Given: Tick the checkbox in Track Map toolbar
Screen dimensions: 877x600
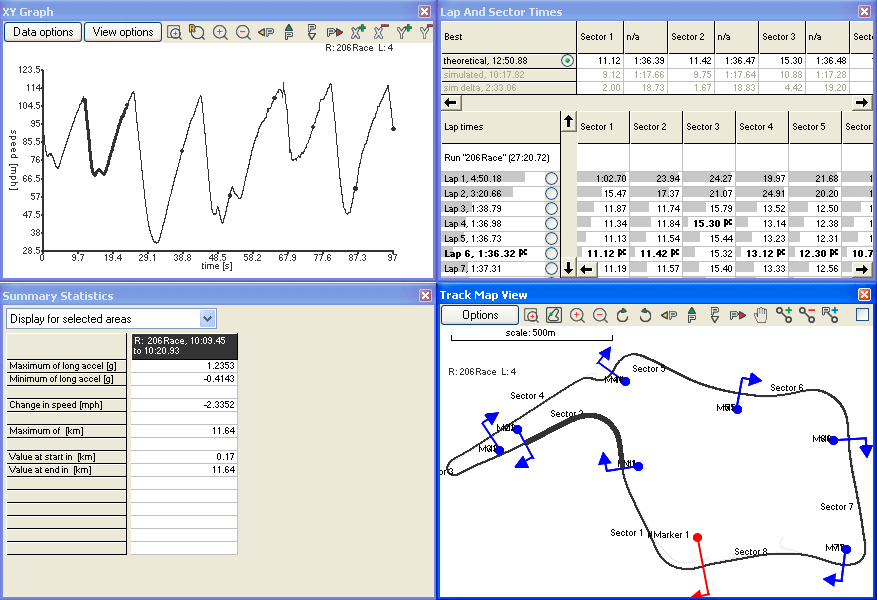Looking at the screenshot, I should coord(862,315).
